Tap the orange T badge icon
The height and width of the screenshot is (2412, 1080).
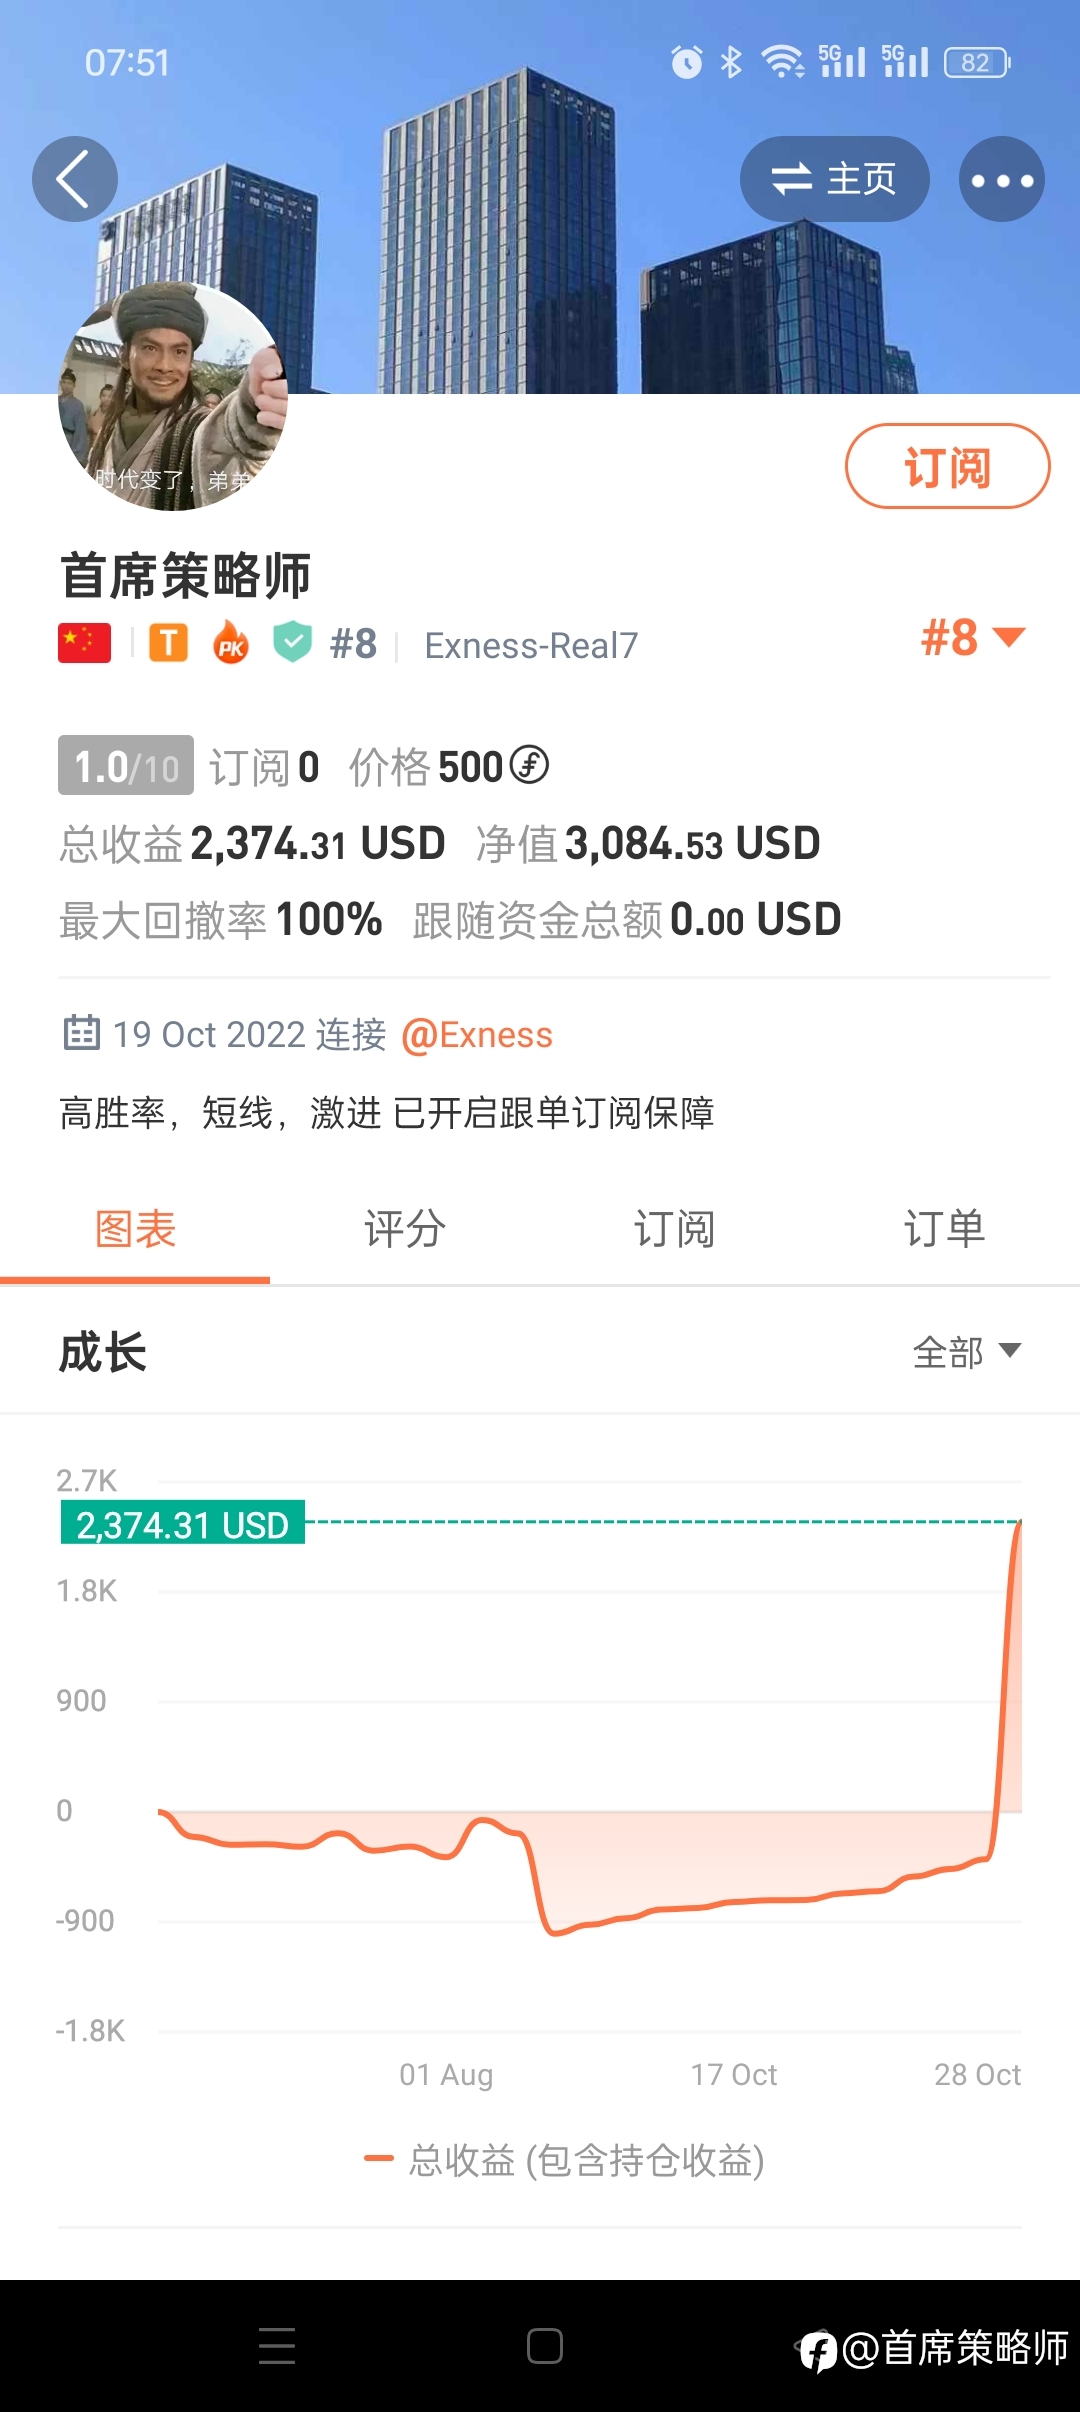[x=168, y=643]
